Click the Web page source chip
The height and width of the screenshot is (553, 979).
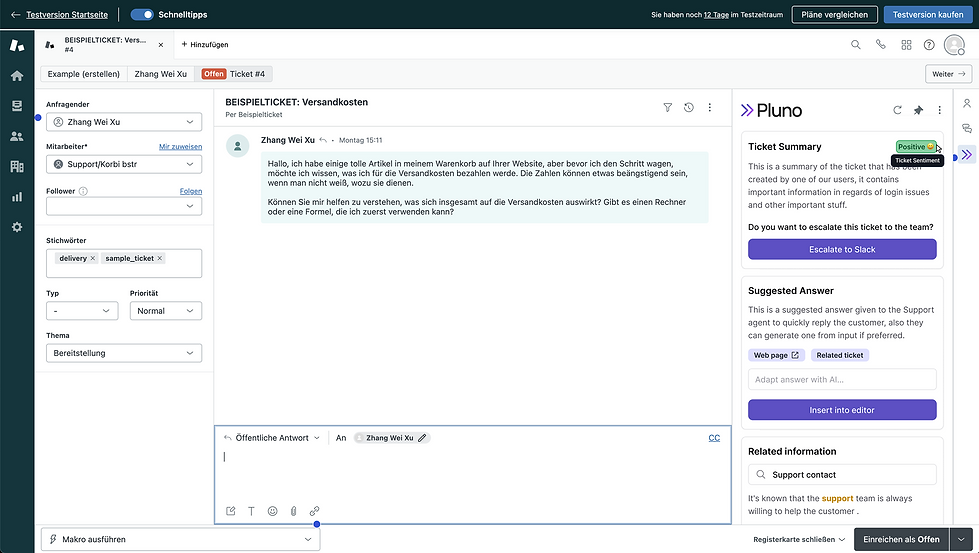[x=776, y=355]
